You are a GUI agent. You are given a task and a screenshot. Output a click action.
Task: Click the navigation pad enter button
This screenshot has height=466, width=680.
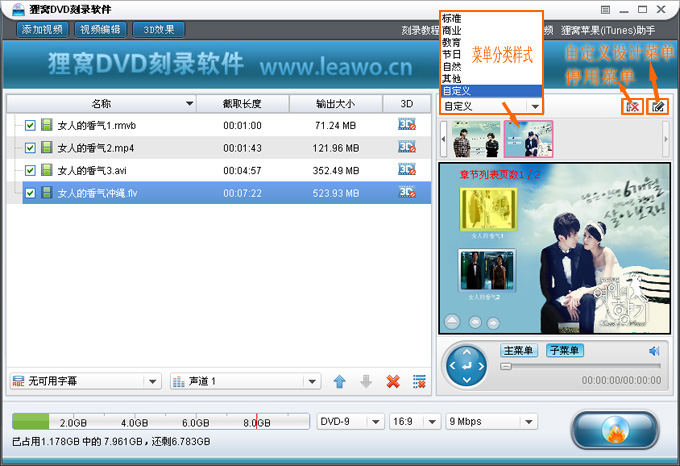click(467, 366)
